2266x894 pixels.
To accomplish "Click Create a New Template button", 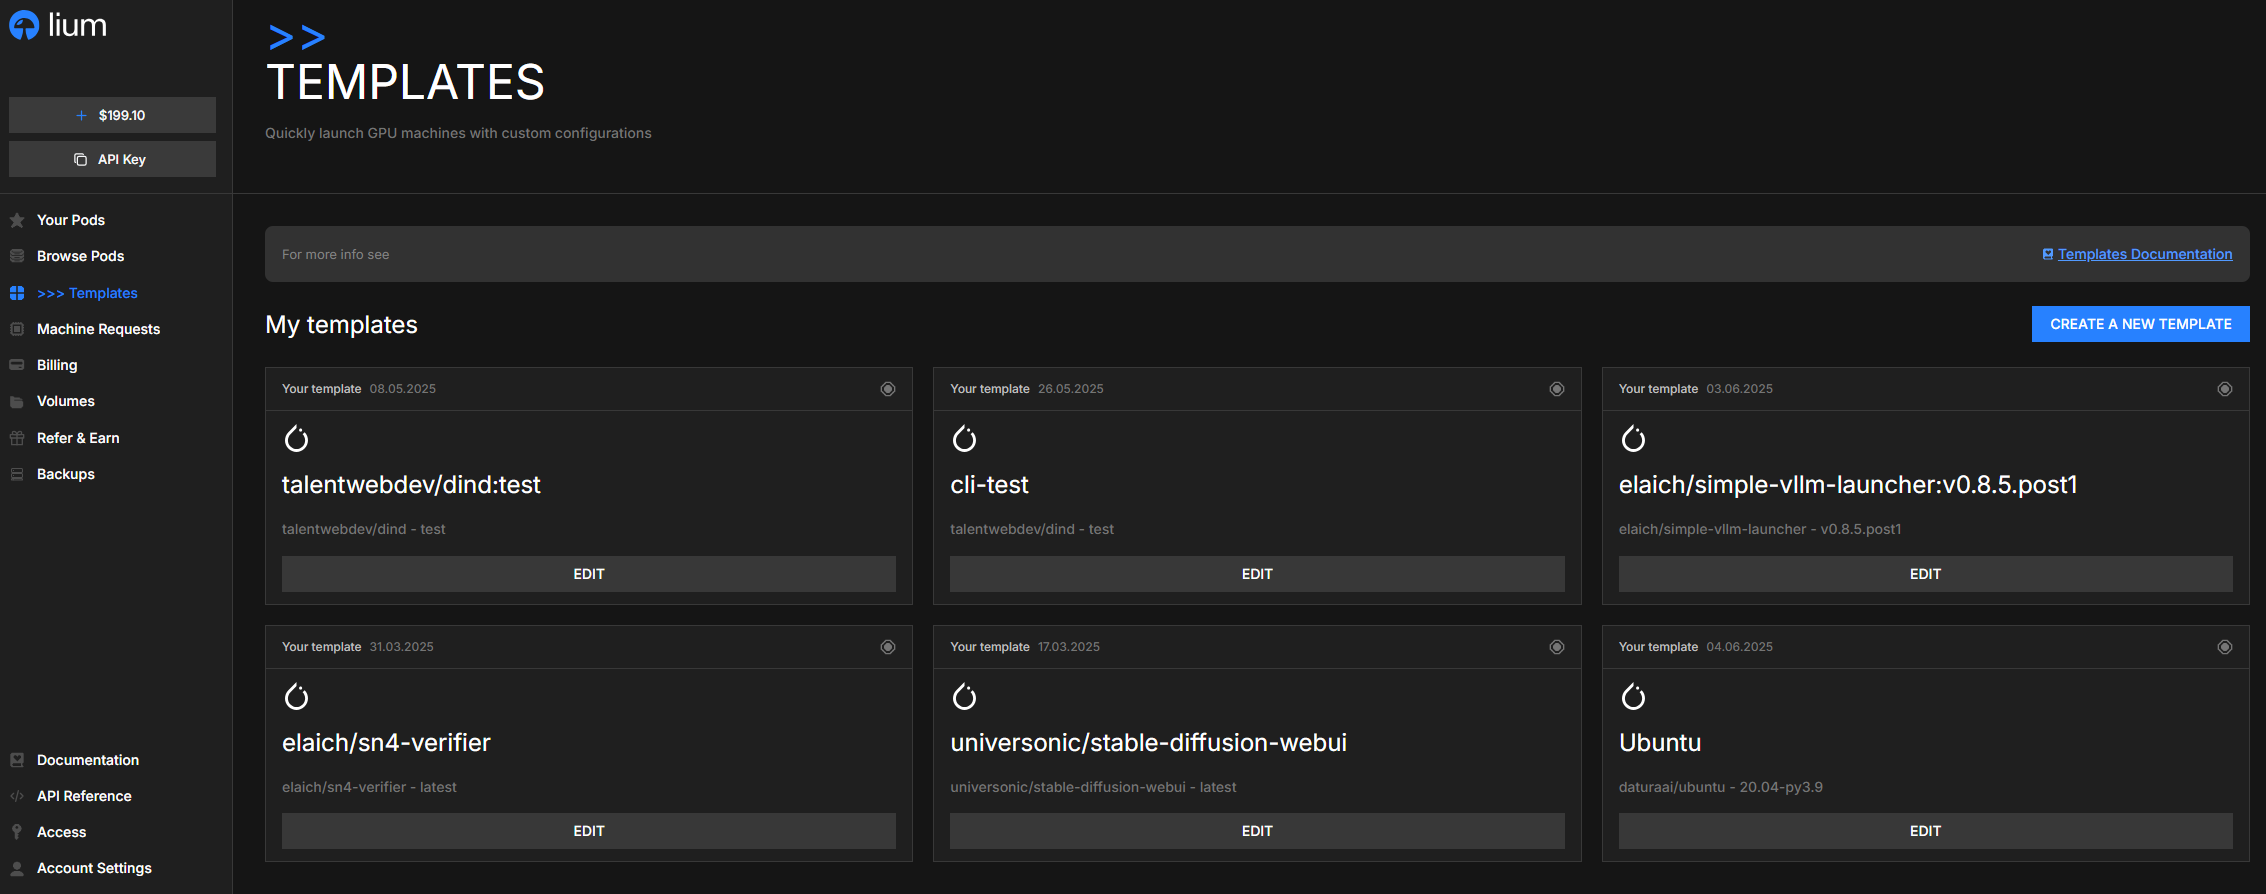I will 2140,324.
